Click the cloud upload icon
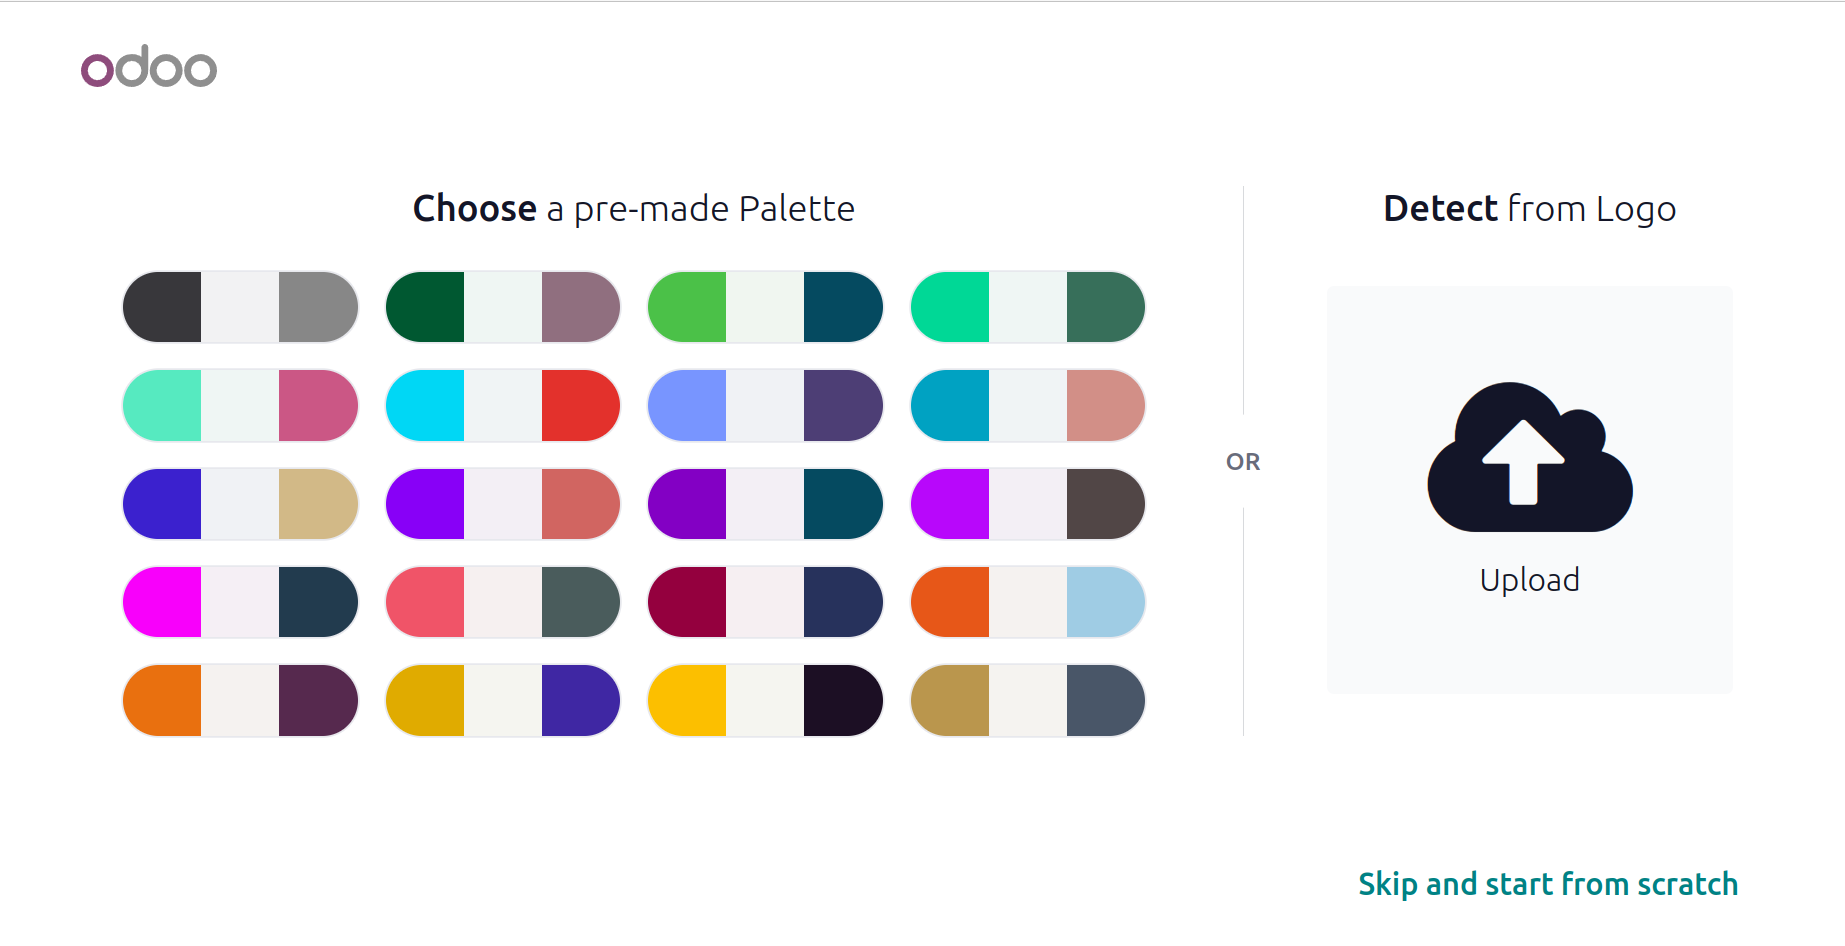Viewport: 1845px width, 946px height. [x=1529, y=457]
